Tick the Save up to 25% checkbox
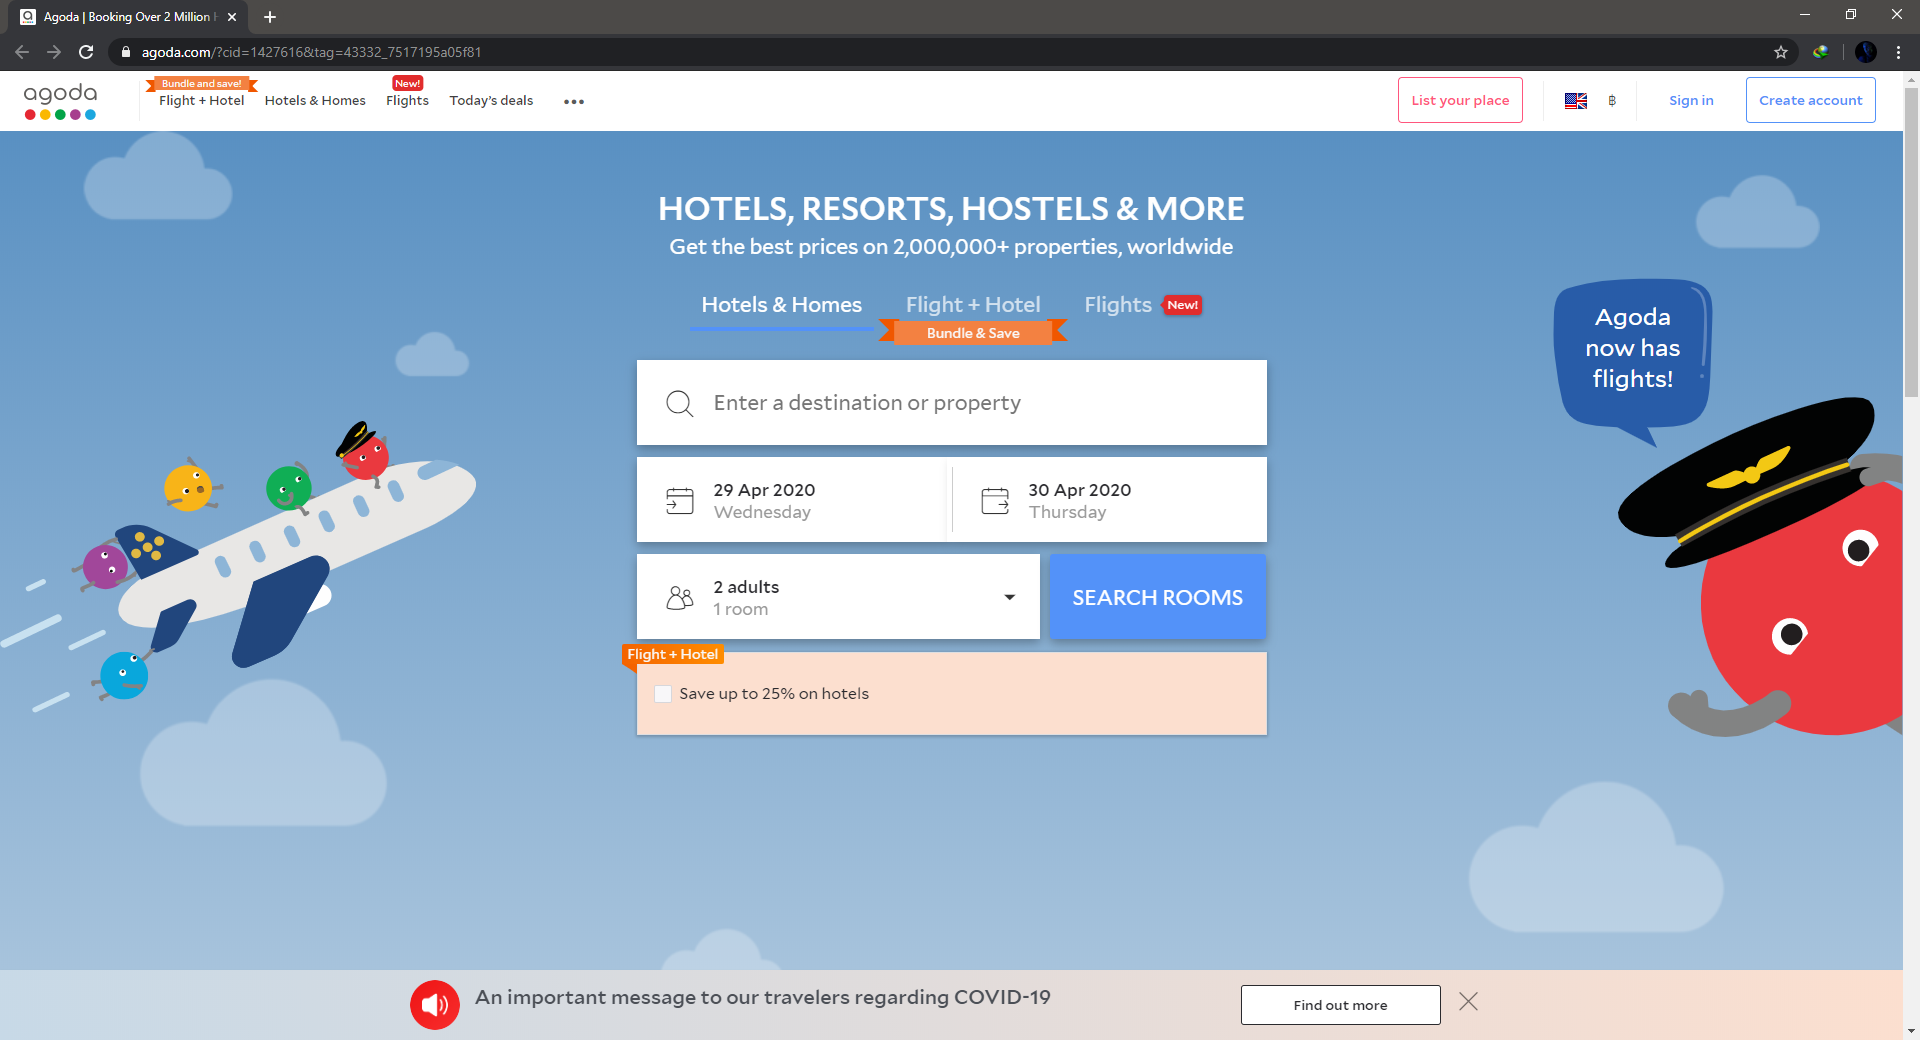The width and height of the screenshot is (1920, 1040). point(663,694)
